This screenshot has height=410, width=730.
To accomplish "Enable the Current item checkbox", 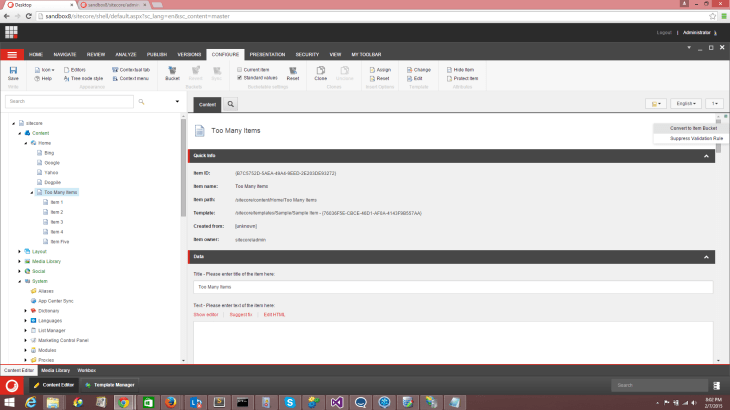I will click(239, 69).
